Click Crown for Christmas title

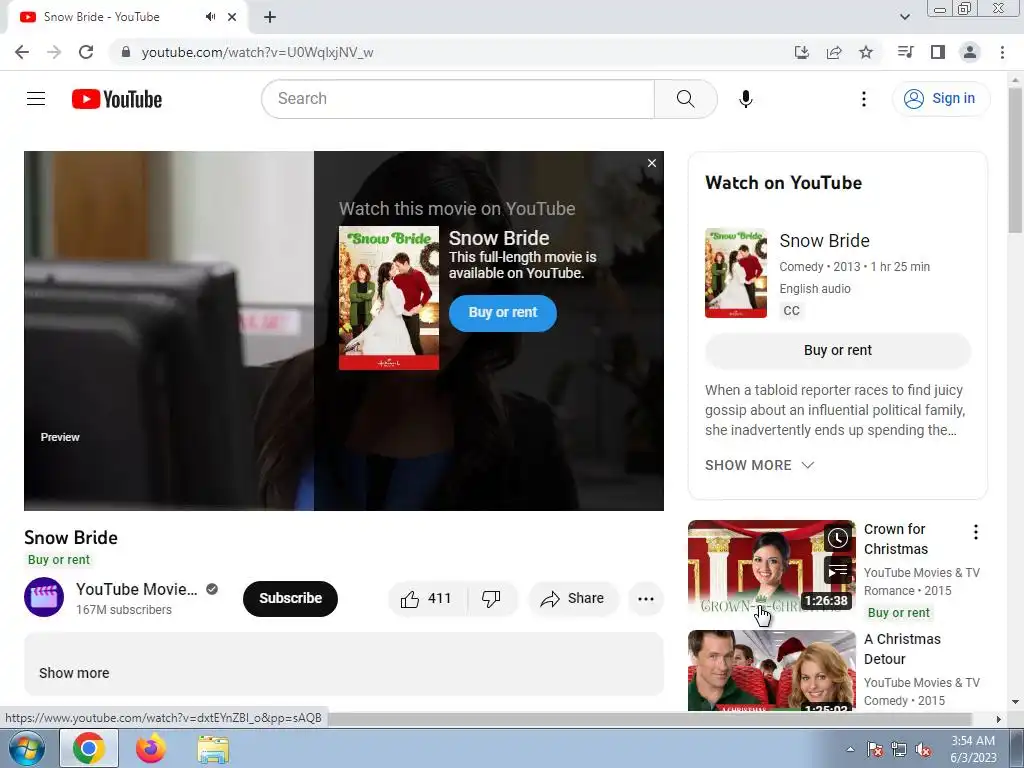pos(895,539)
